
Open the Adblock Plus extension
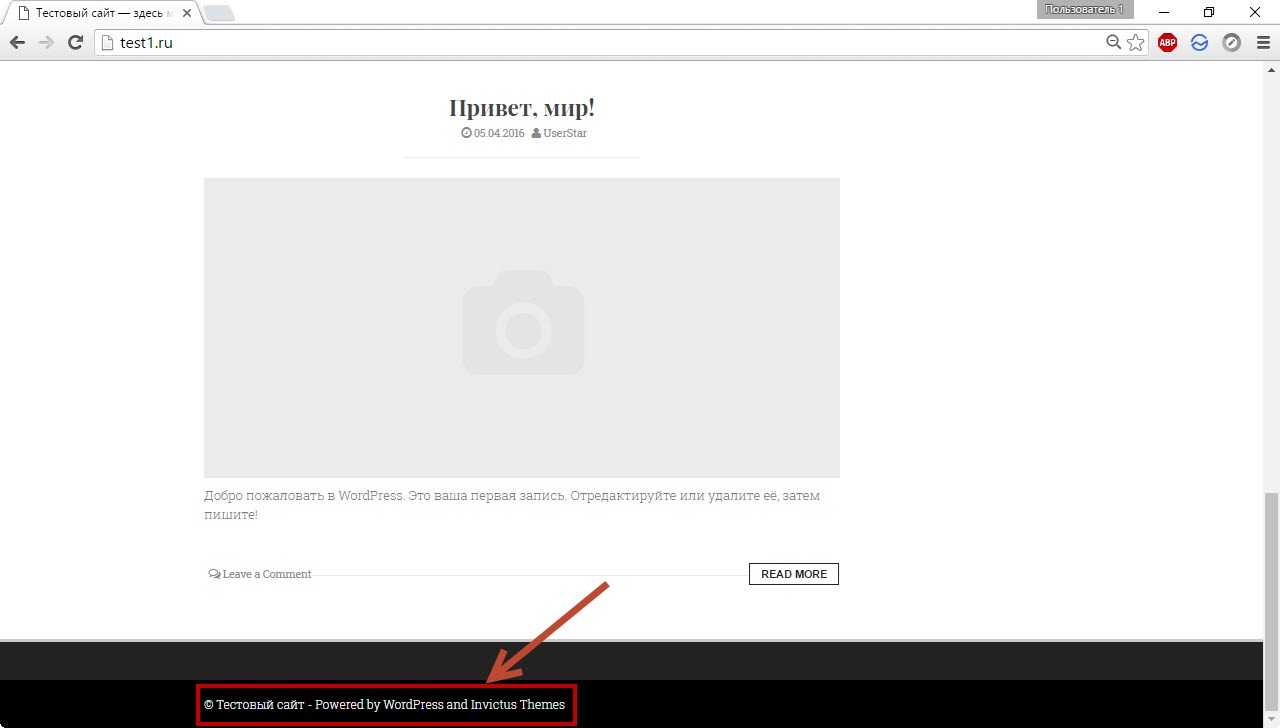(1167, 42)
